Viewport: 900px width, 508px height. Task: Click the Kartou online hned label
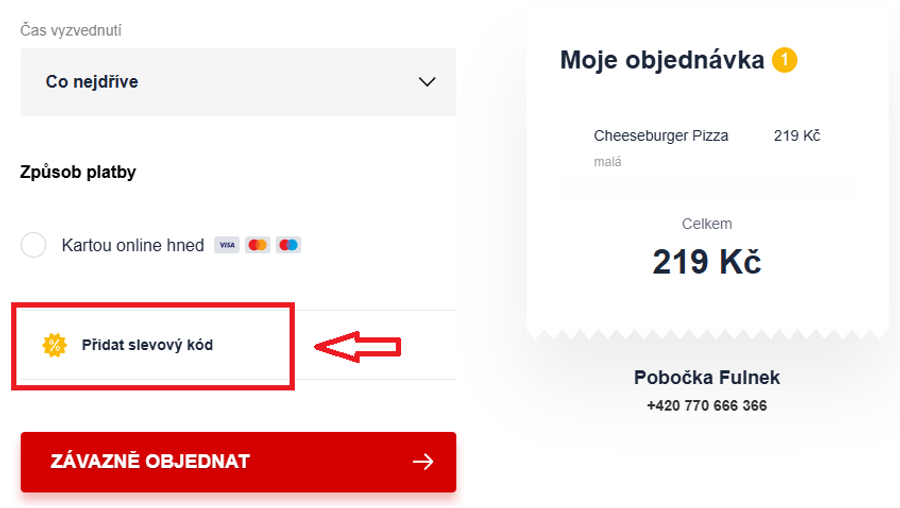pos(132,245)
